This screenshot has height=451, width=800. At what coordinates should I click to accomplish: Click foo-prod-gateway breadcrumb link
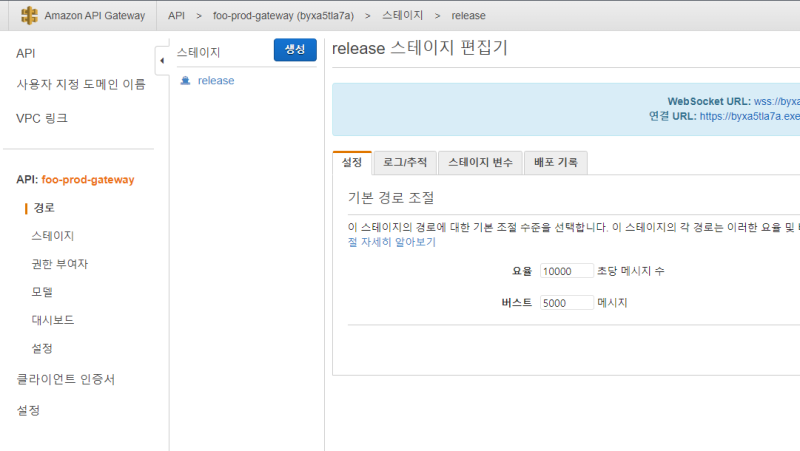click(283, 16)
